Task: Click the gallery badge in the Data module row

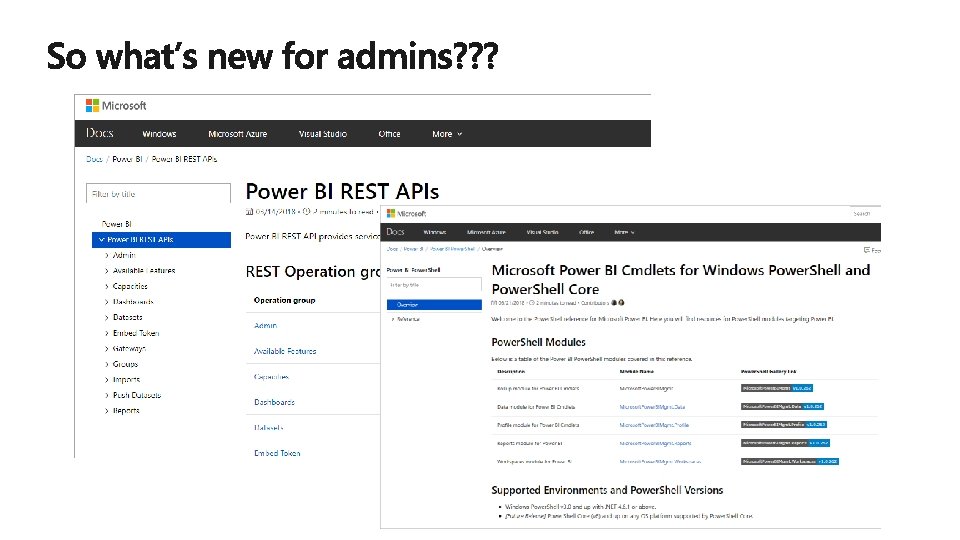Action: click(x=782, y=407)
